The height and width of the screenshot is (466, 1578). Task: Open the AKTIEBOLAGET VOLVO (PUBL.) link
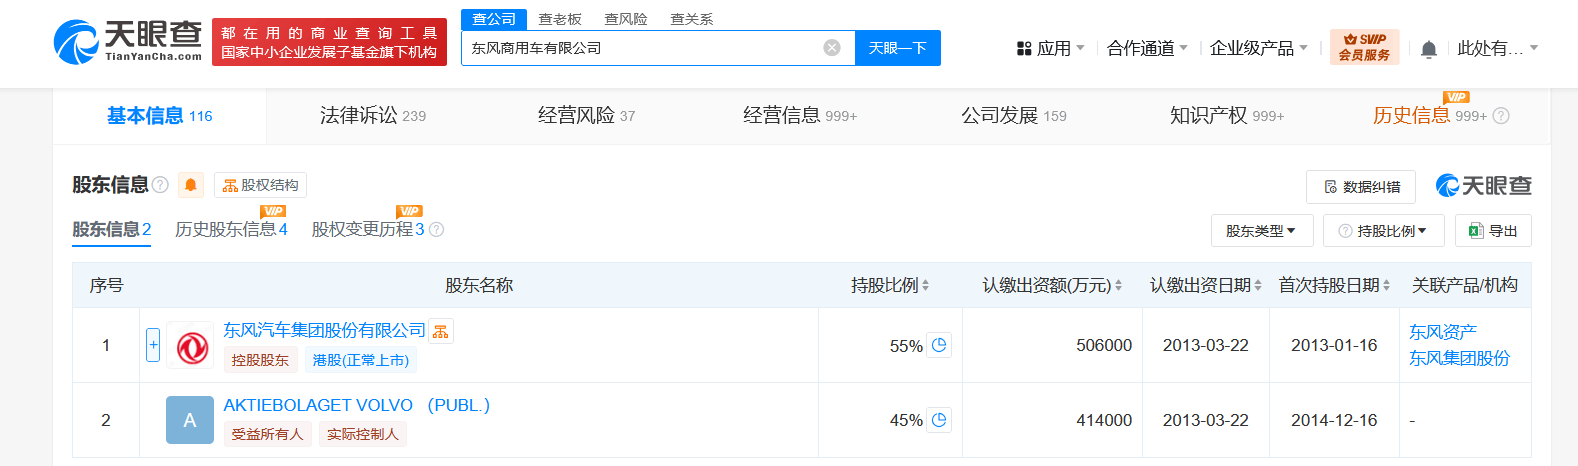(356, 405)
